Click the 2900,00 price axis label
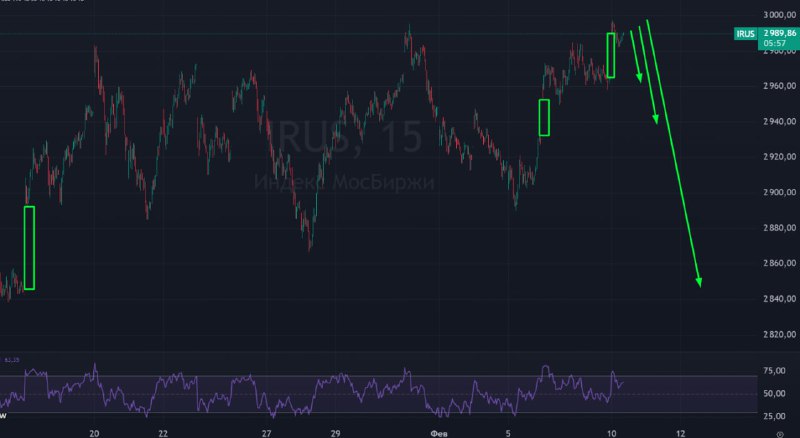 click(780, 192)
